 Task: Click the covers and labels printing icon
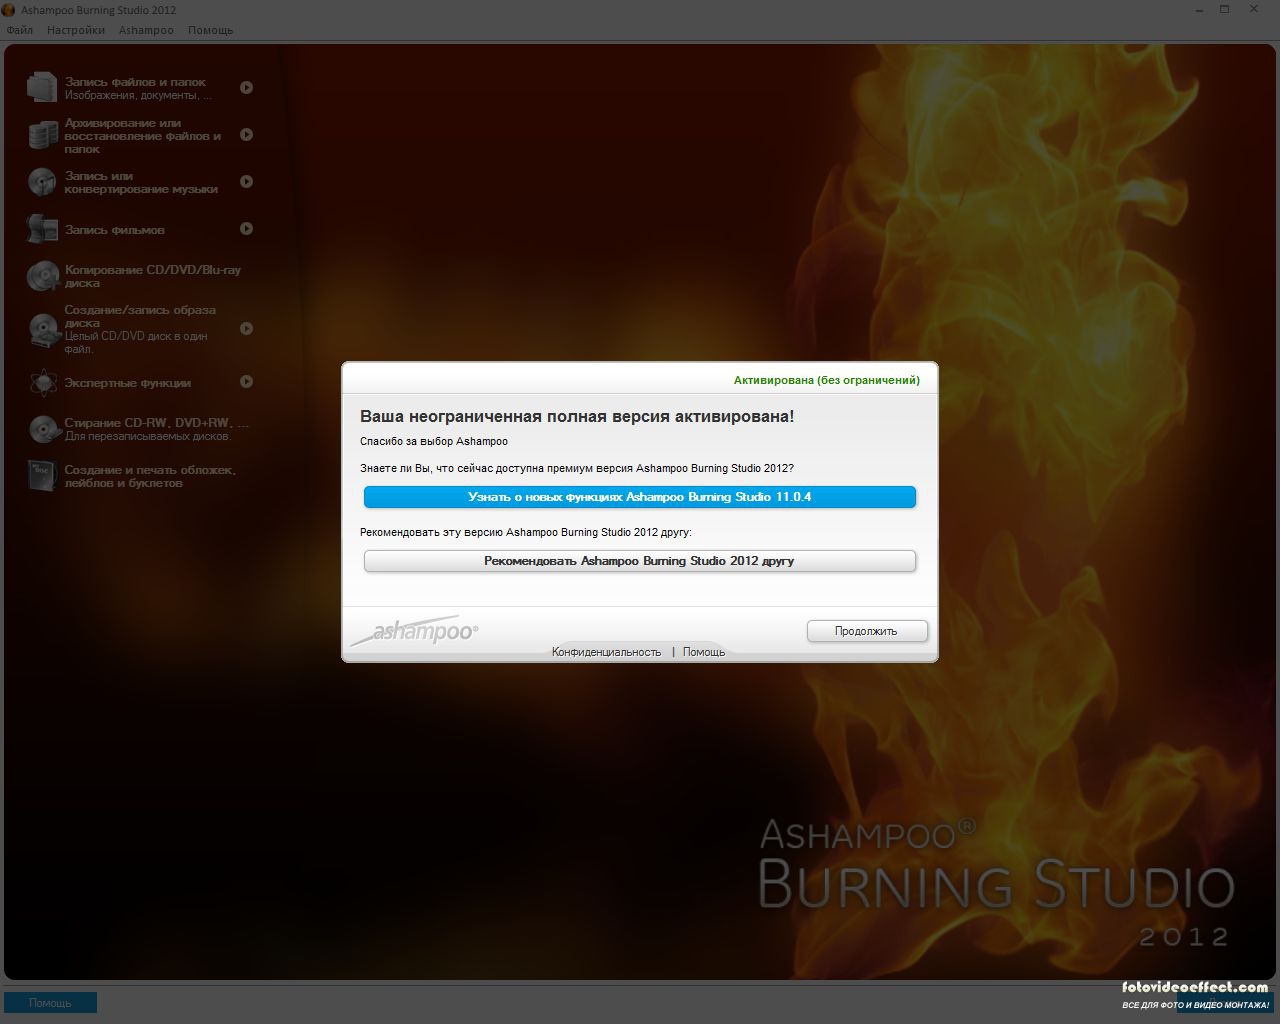click(42, 476)
